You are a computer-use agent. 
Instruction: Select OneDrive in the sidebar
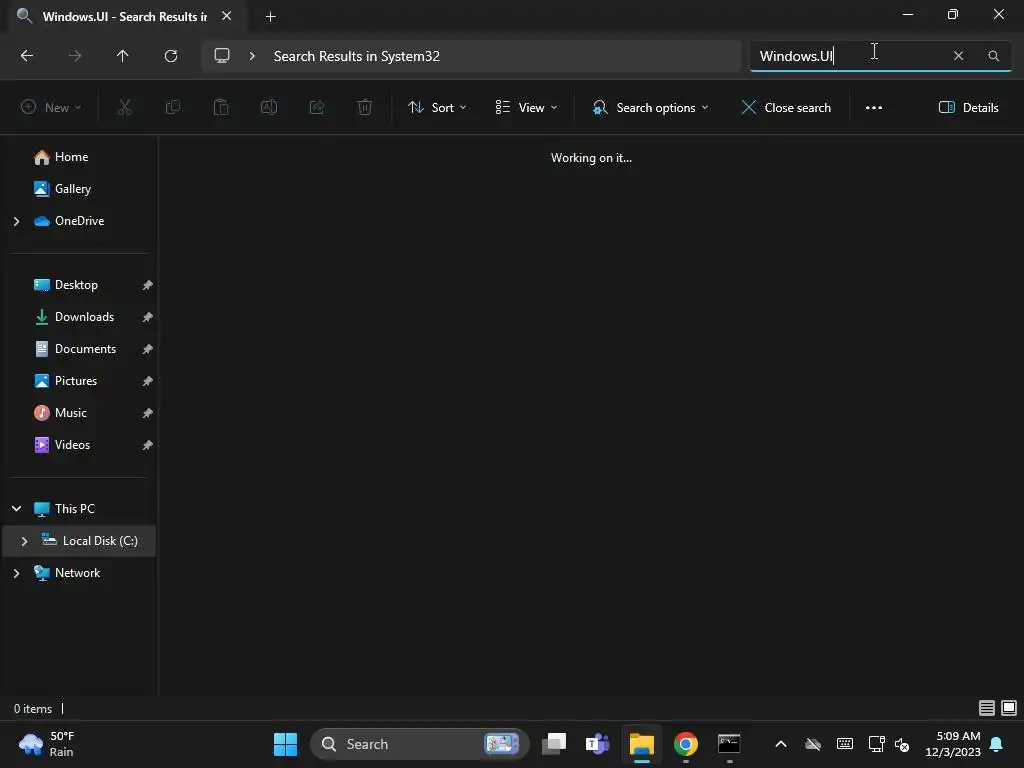coord(80,221)
